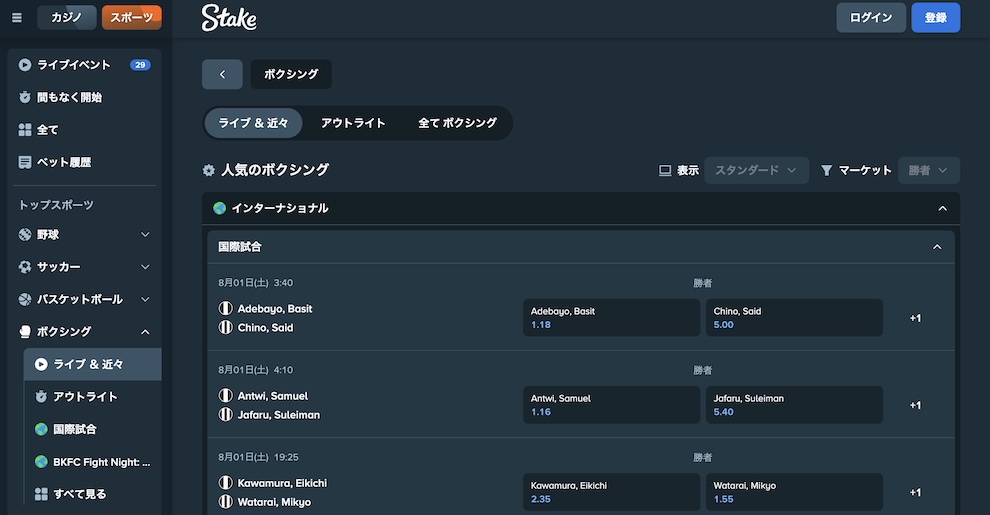Viewport: 990px width, 515px height.
Task: Open the Kawamura, Eikichi match name
Action: click(x=282, y=483)
